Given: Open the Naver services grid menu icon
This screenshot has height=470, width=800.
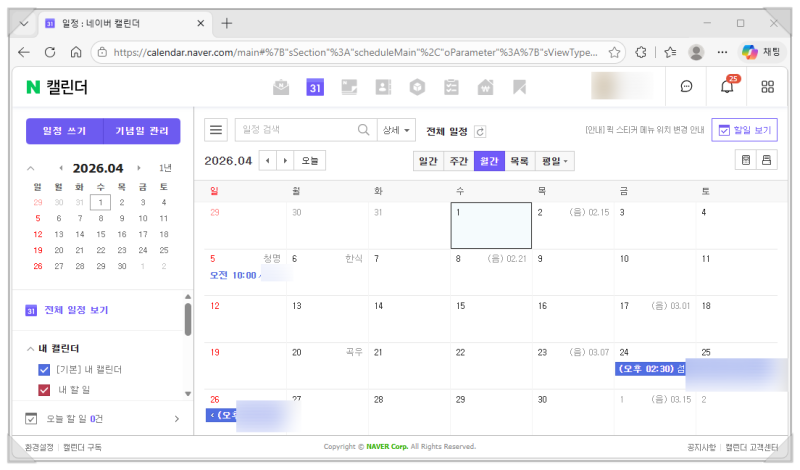Looking at the screenshot, I should click(x=767, y=87).
